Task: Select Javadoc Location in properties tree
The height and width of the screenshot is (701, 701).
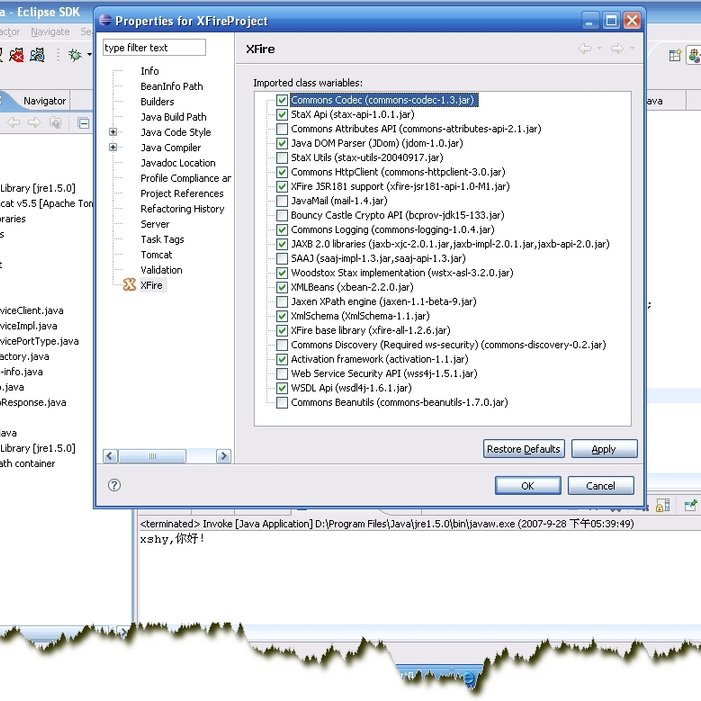Action: pyautogui.click(x=178, y=163)
